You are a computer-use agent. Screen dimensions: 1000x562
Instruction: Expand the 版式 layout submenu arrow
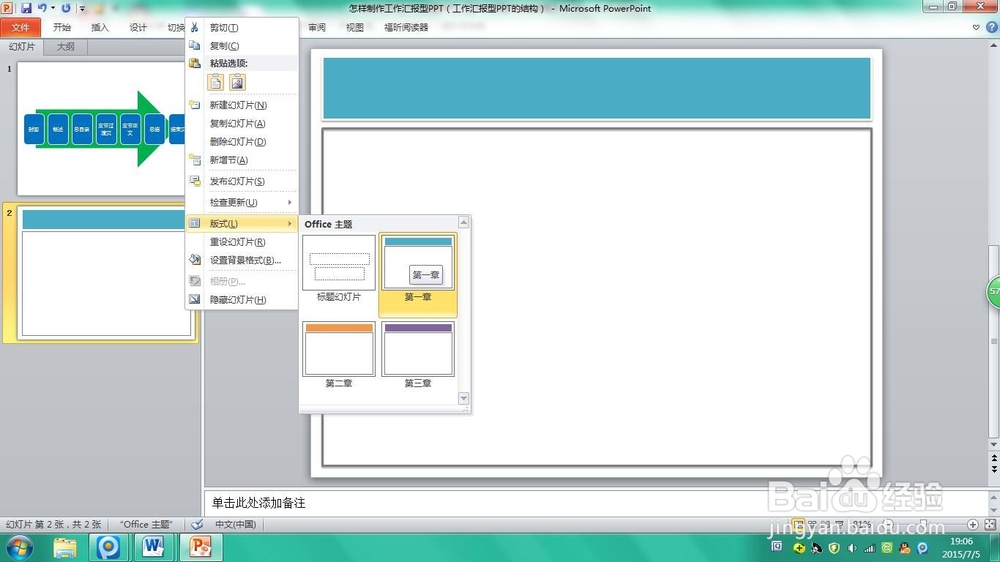pos(290,223)
